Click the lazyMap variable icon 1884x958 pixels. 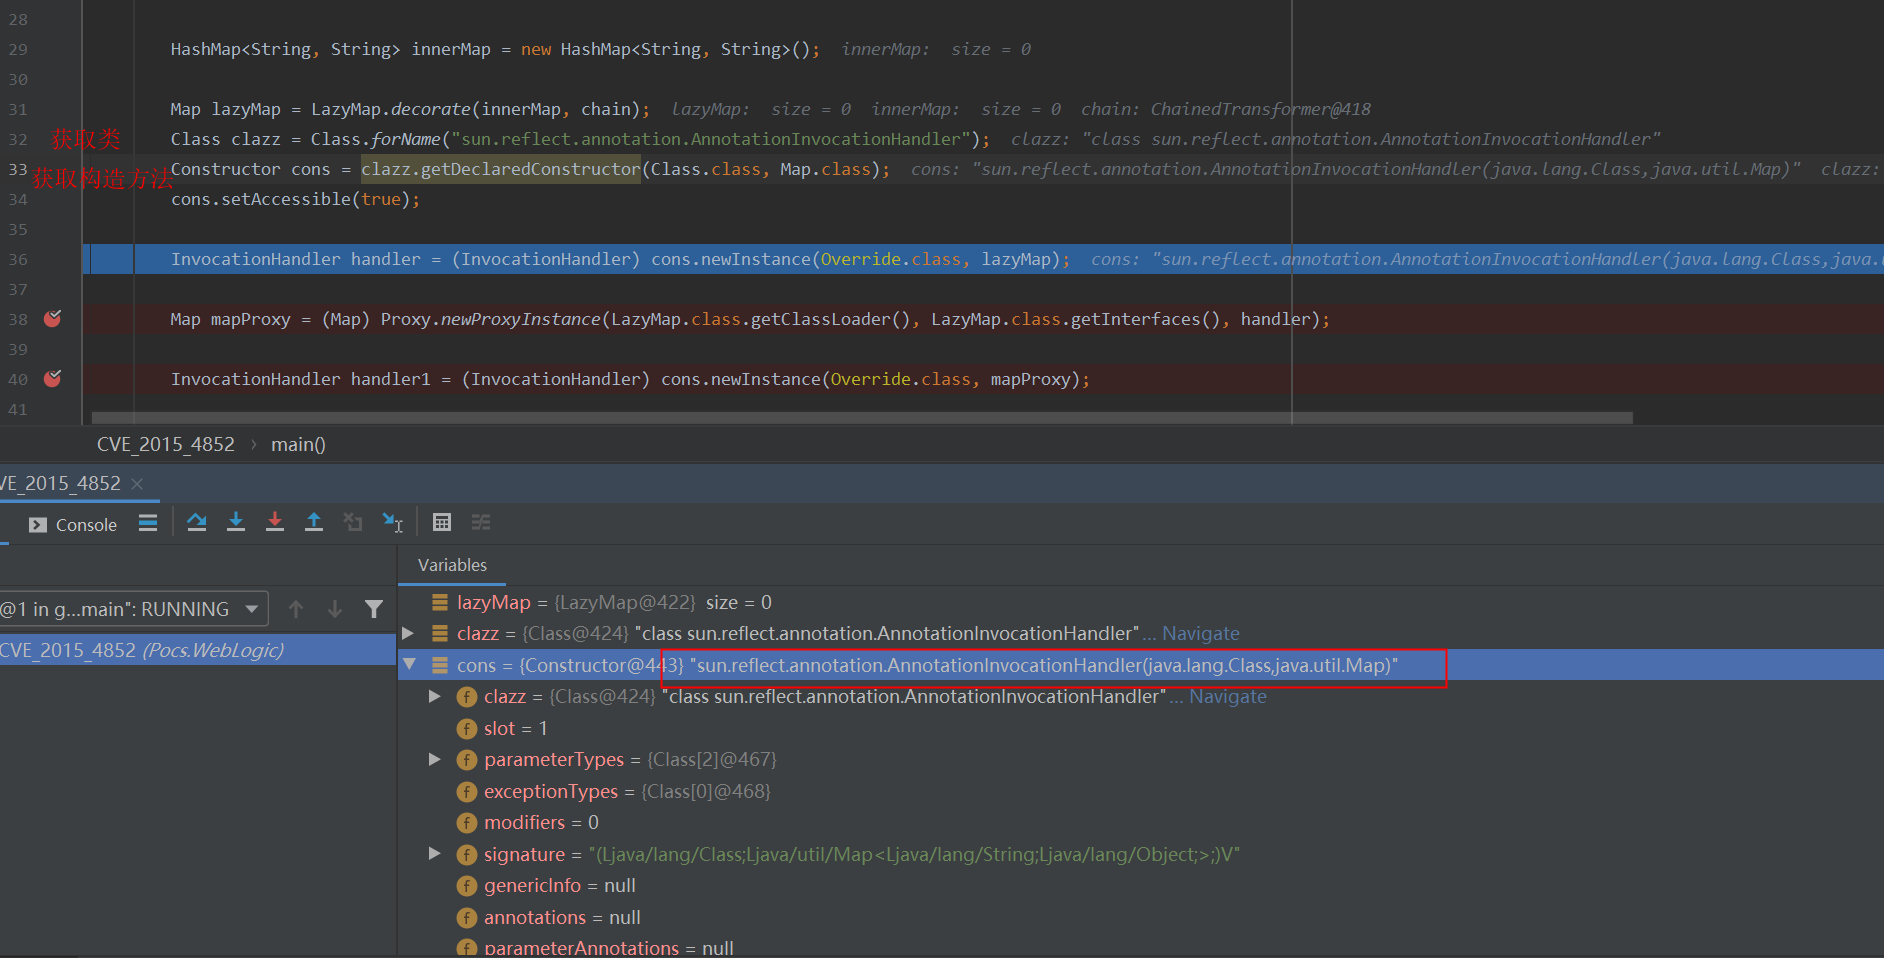pyautogui.click(x=440, y=602)
